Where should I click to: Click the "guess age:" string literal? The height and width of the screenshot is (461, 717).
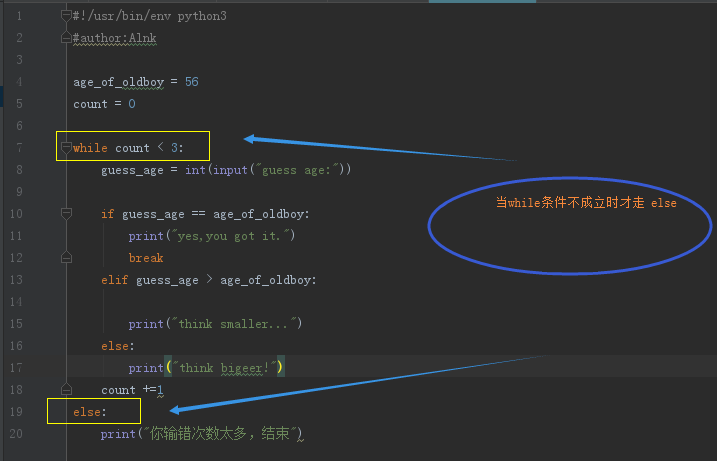[x=299, y=170]
